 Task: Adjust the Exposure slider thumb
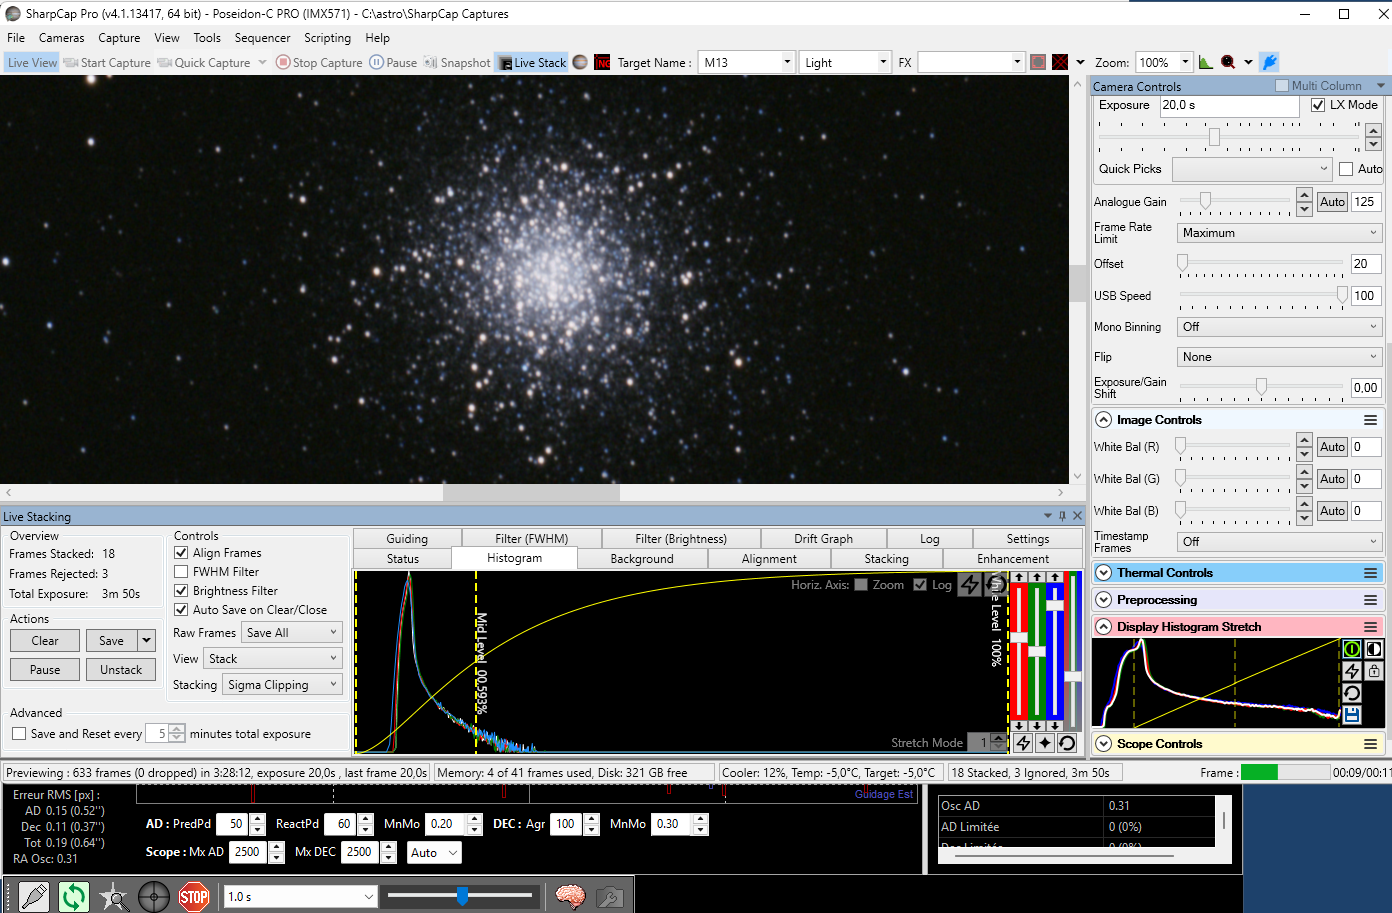coord(1214,136)
